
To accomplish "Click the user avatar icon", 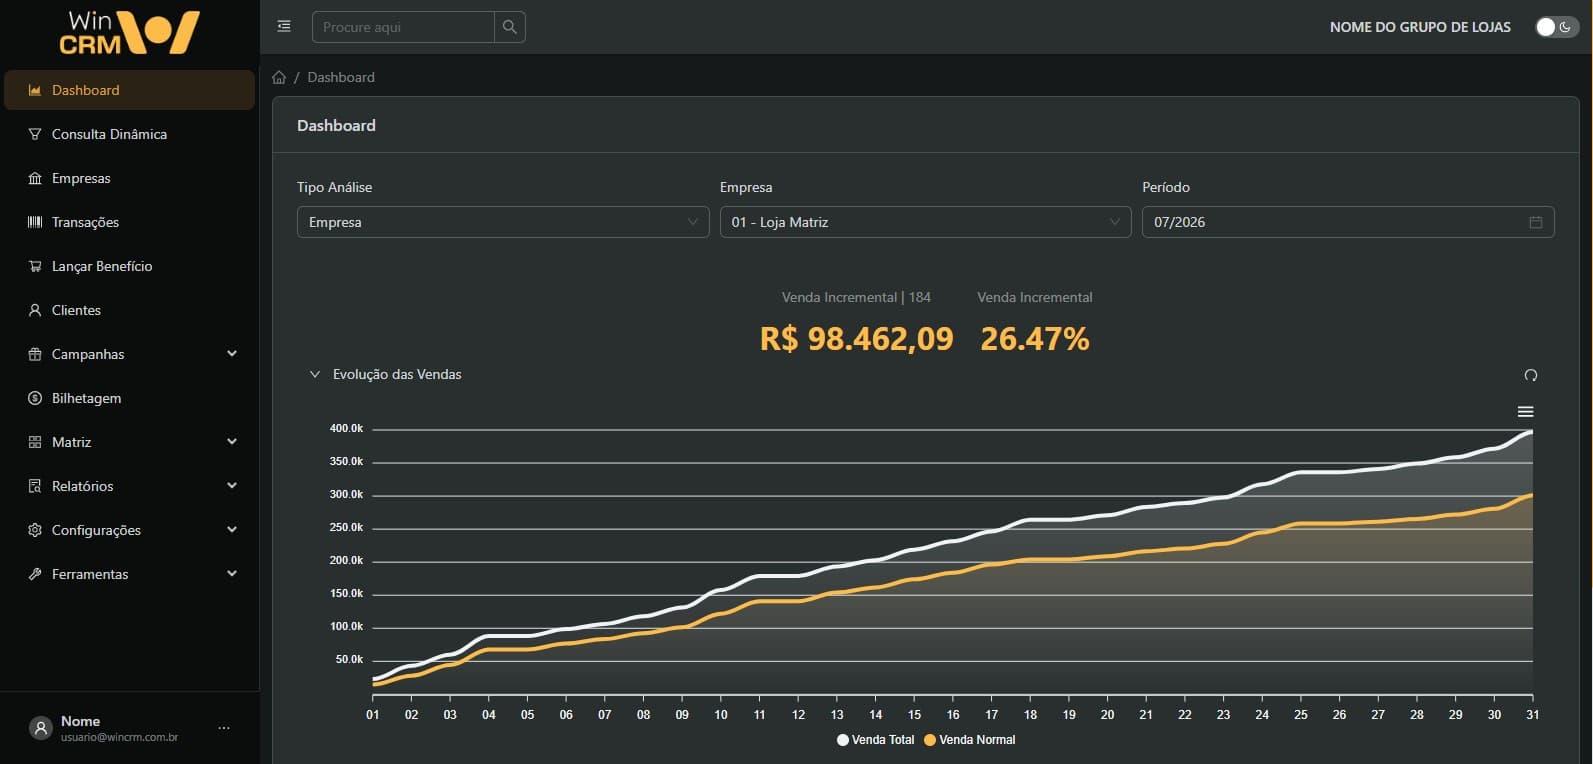I will 41,728.
